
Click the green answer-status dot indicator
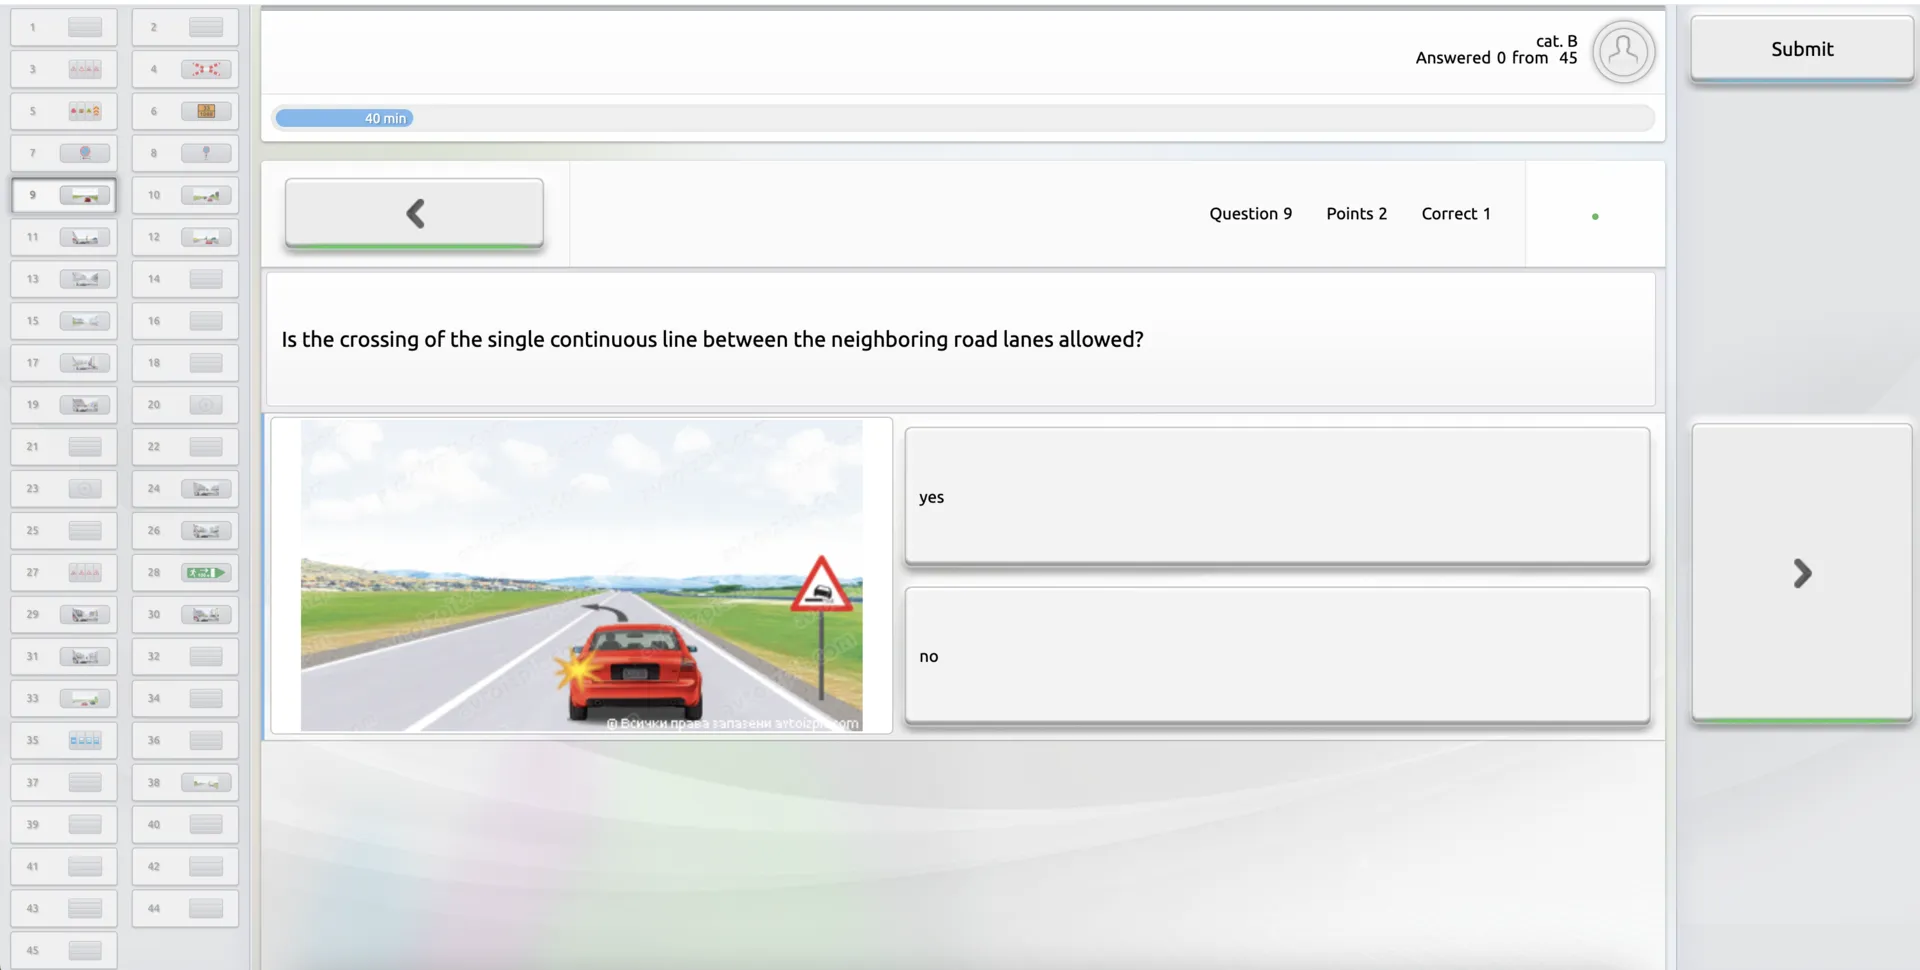(1596, 215)
